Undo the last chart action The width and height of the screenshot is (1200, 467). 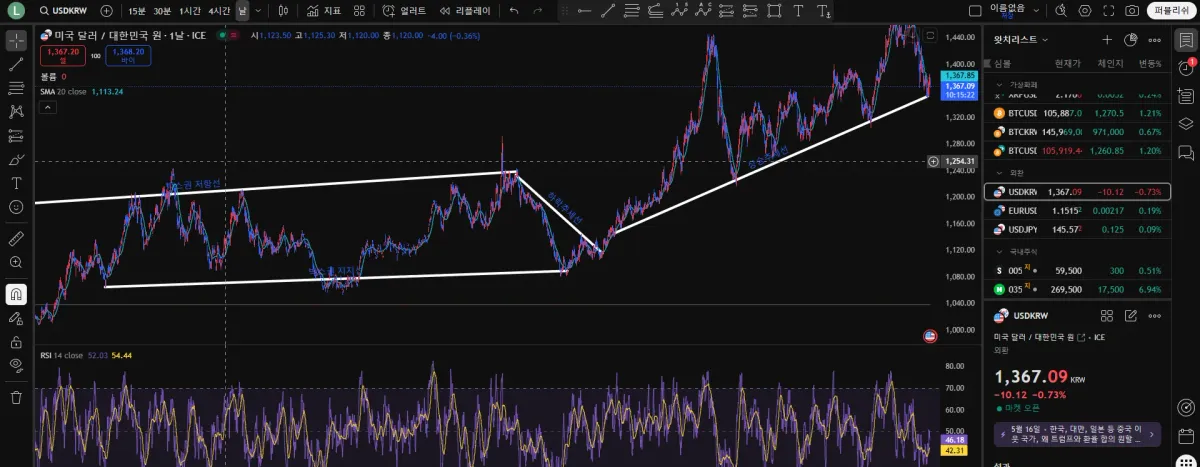[514, 11]
